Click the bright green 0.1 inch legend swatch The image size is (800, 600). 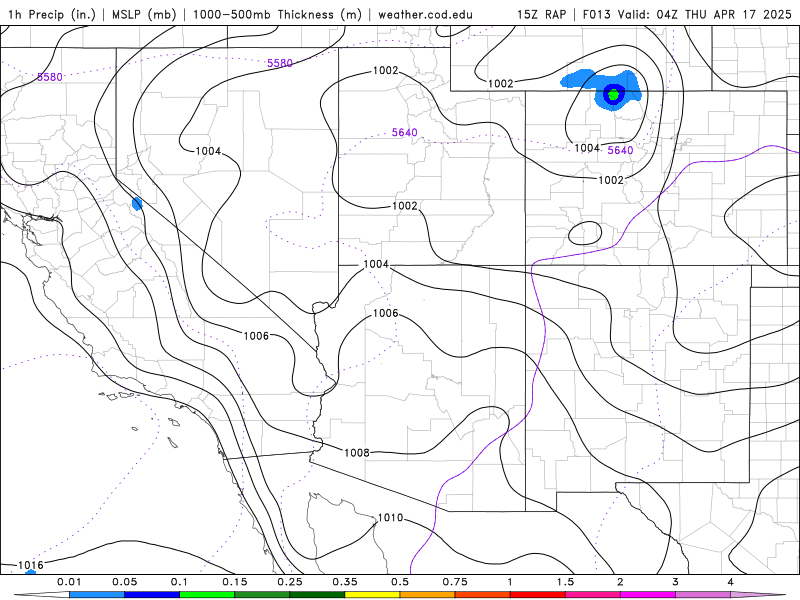(207, 595)
